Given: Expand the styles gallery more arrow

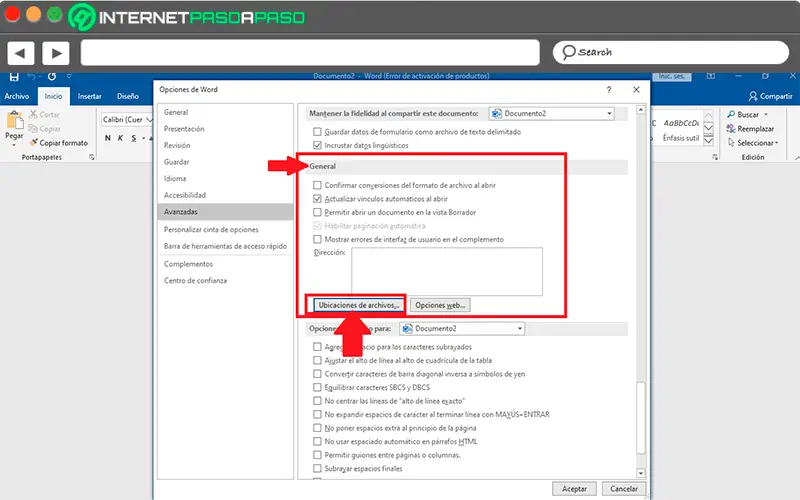Looking at the screenshot, I should pos(709,141).
